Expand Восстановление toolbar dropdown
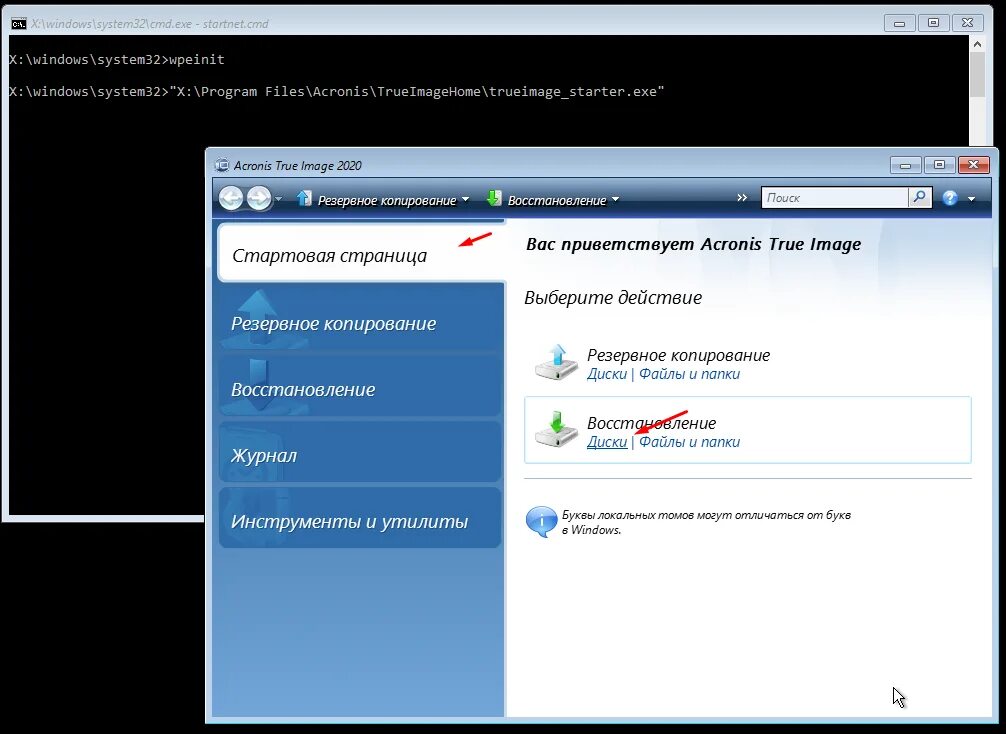Viewport: 1006px width, 734px height. click(x=616, y=200)
